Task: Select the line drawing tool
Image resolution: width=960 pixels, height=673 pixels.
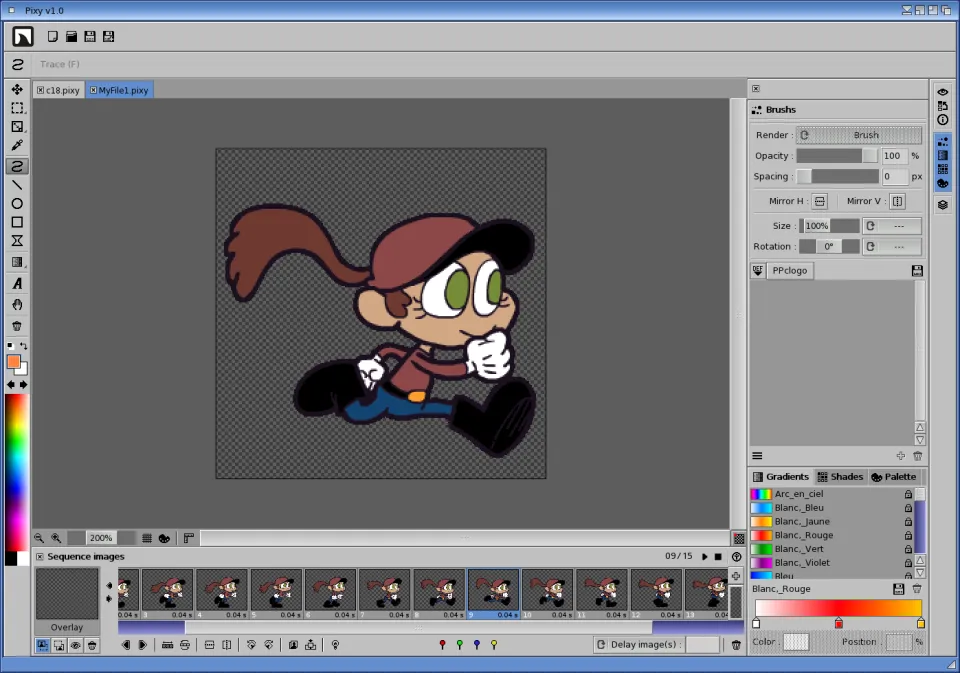Action: (x=17, y=185)
